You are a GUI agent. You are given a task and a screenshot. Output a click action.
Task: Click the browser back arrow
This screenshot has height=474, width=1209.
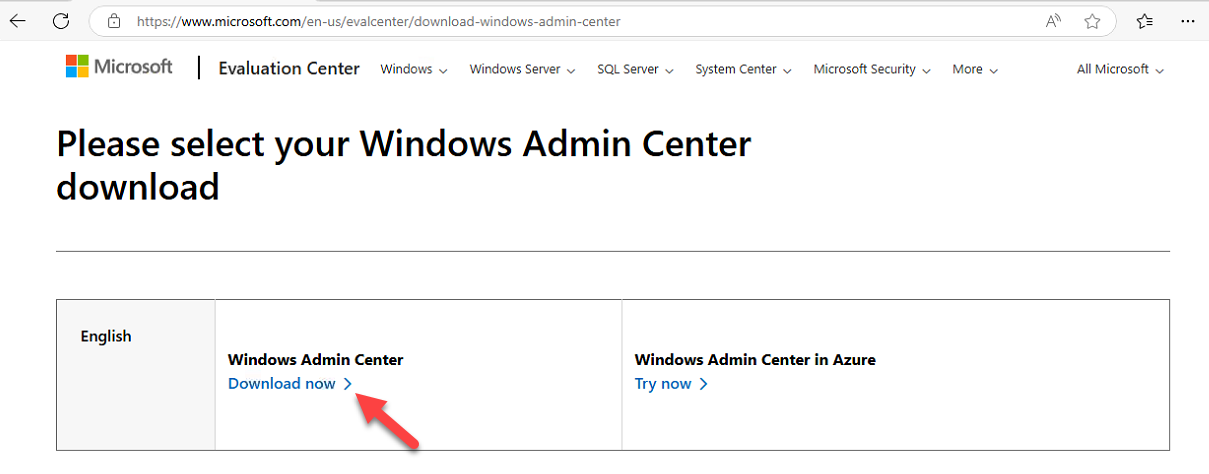18,20
